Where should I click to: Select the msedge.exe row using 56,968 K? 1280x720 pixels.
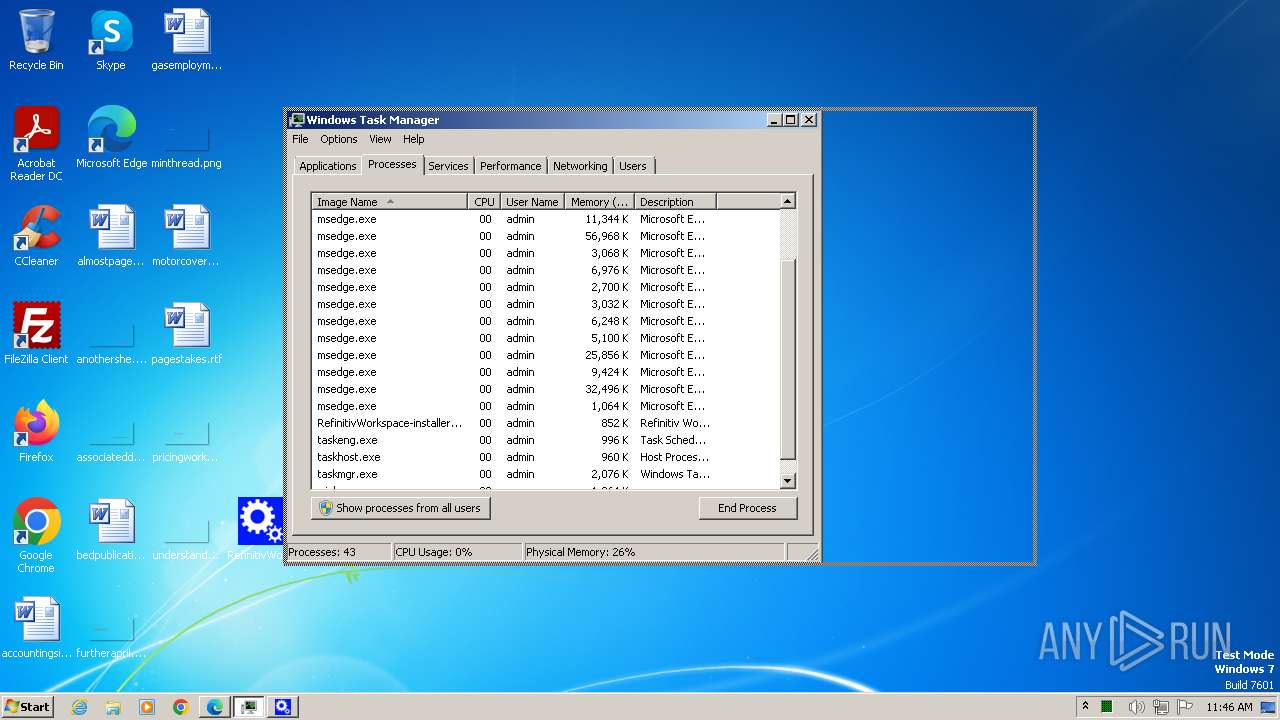point(545,236)
